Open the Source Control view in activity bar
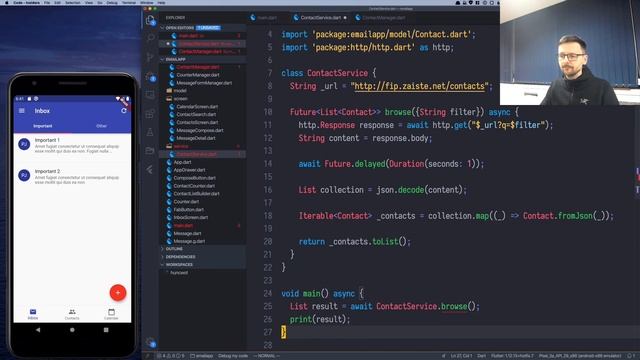Image resolution: width=640 pixels, height=360 pixels. (x=150, y=57)
